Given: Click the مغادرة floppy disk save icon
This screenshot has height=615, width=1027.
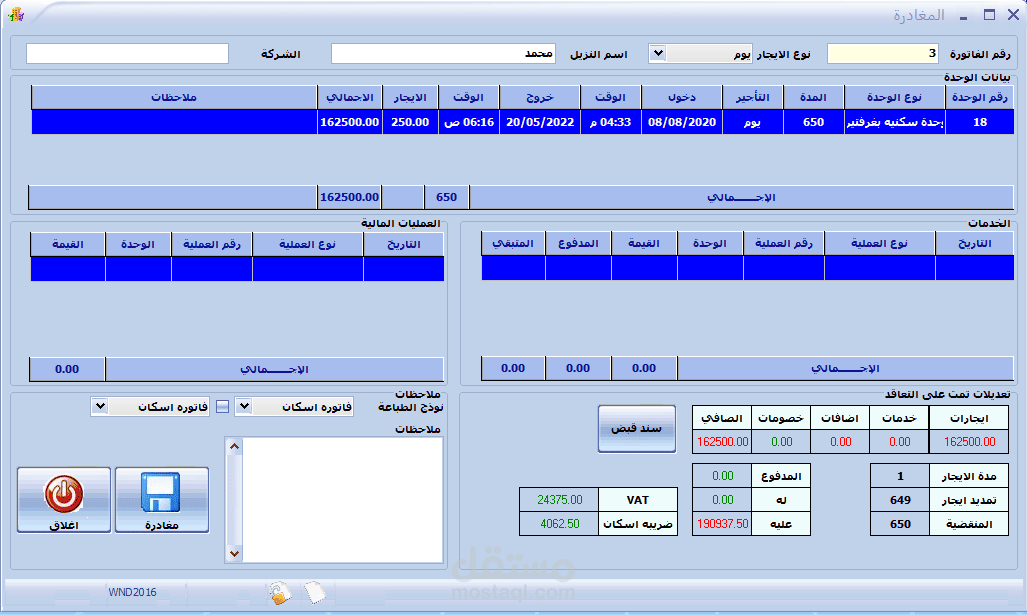Looking at the screenshot, I should tap(160, 493).
